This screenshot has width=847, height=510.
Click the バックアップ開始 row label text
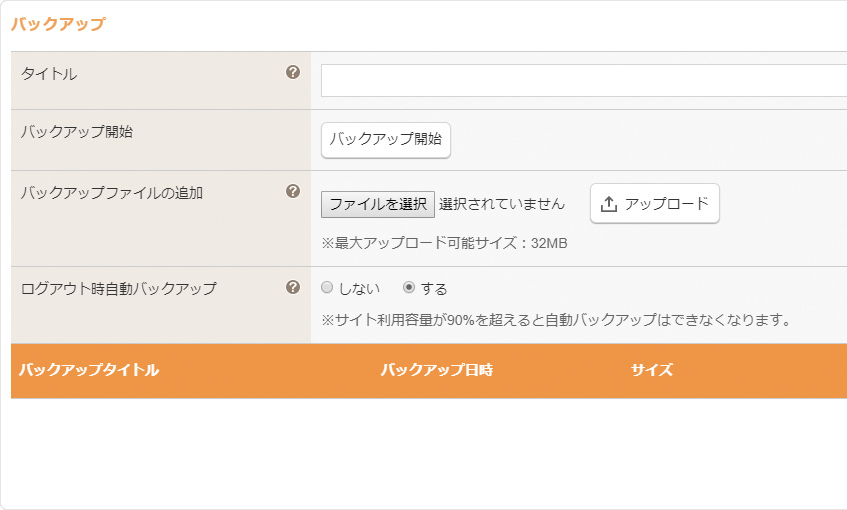click(77, 132)
